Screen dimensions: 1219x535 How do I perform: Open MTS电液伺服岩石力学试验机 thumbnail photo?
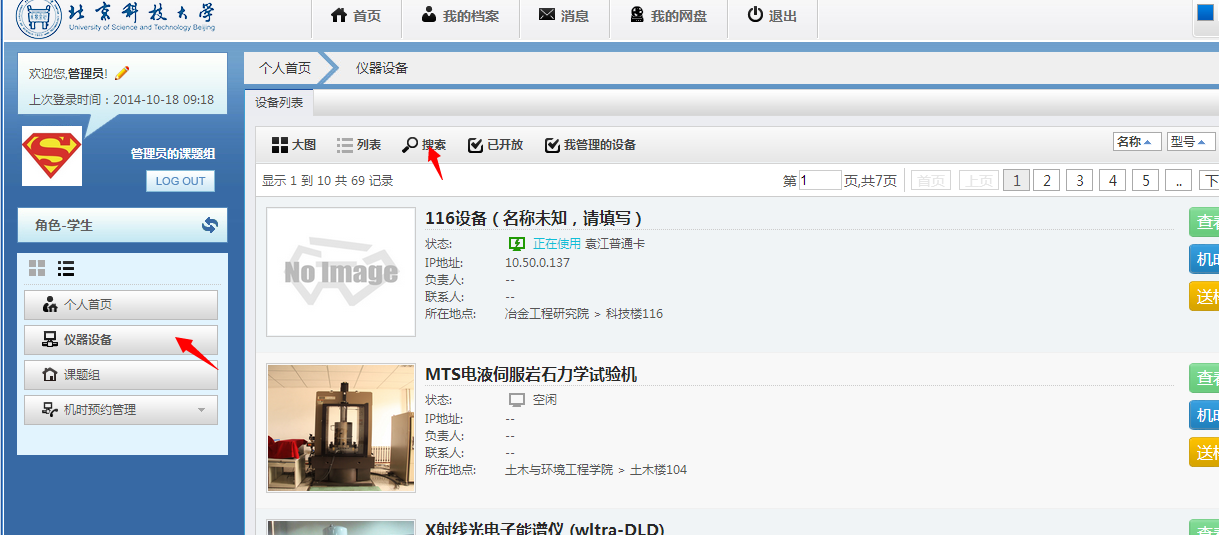[x=341, y=427]
